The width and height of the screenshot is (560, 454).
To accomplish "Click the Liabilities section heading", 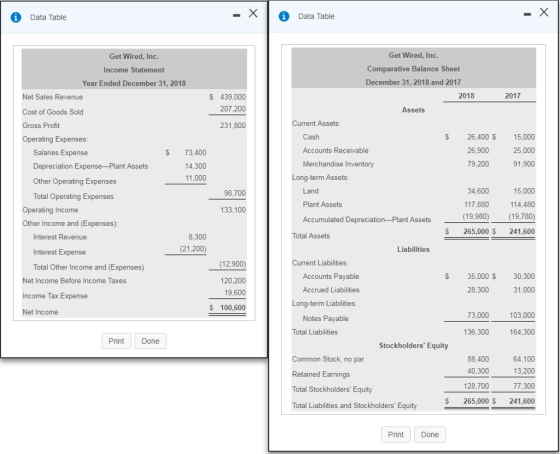I will [x=413, y=249].
